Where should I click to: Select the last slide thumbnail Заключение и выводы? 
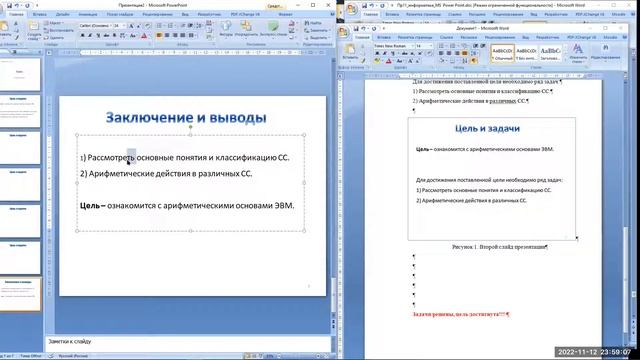coord(20,294)
